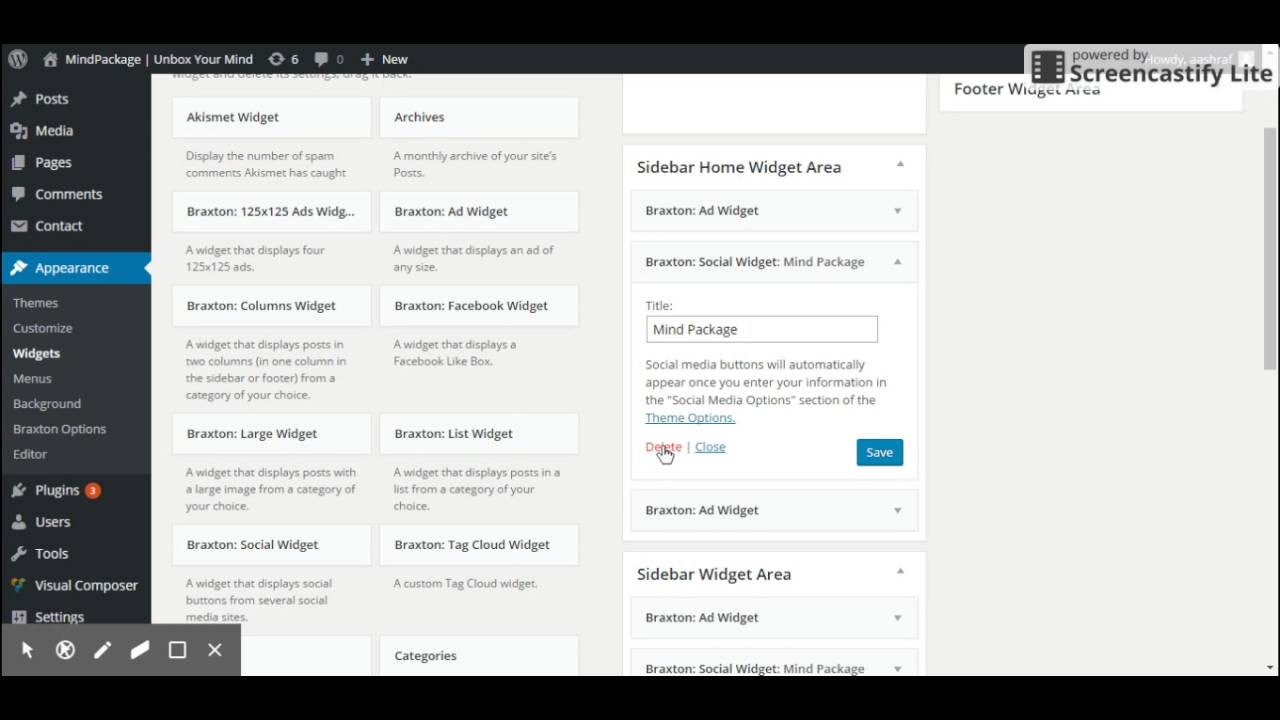The width and height of the screenshot is (1280, 720).
Task: Open the Menus submenu item
Action: (32, 378)
